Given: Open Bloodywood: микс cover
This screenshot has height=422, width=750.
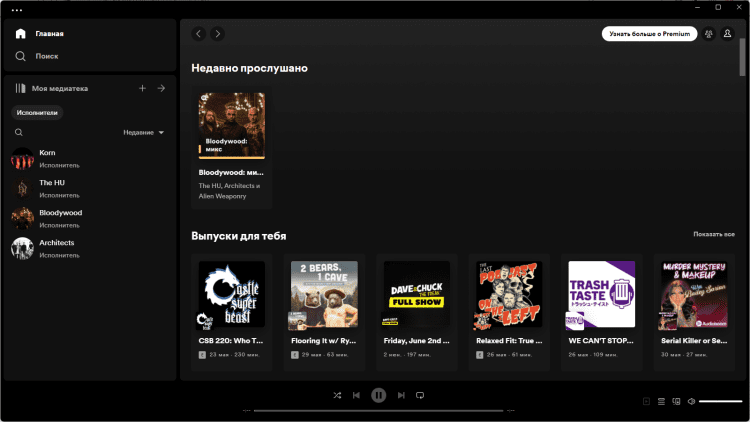Looking at the screenshot, I should (232, 125).
